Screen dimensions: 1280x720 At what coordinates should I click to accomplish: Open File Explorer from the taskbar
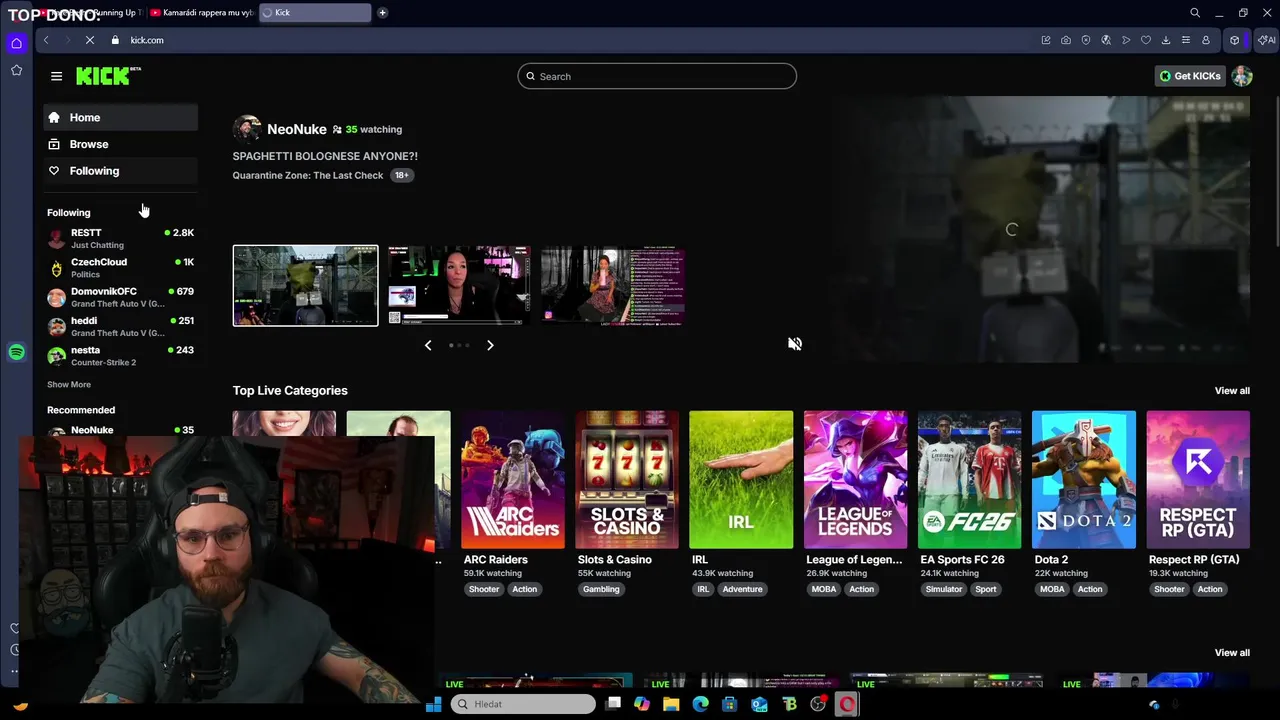pos(671,704)
